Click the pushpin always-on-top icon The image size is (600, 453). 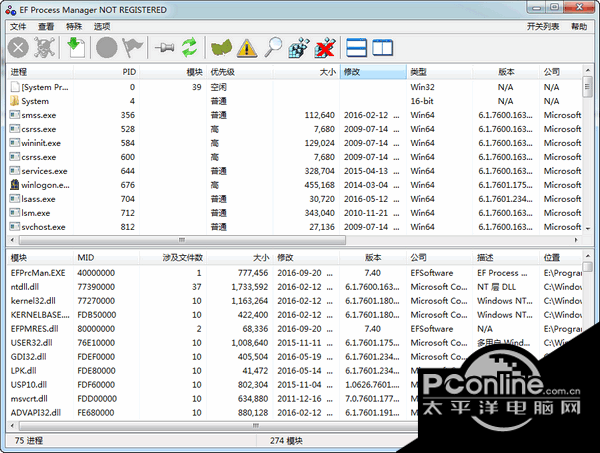pos(164,48)
